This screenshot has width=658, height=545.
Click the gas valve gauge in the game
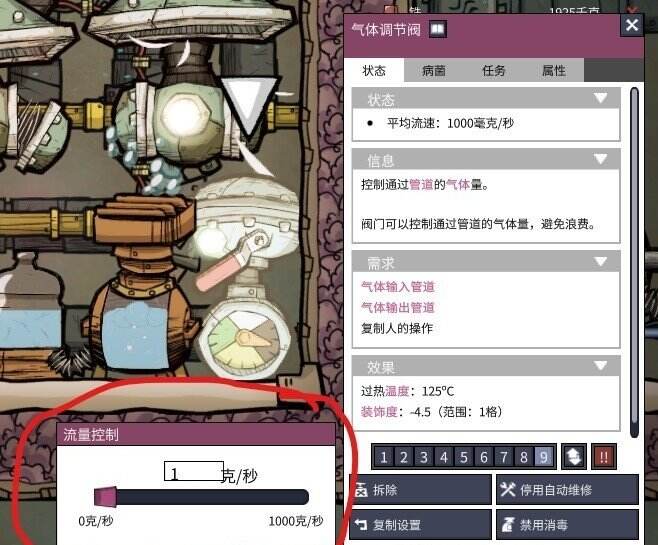pyautogui.click(x=245, y=339)
